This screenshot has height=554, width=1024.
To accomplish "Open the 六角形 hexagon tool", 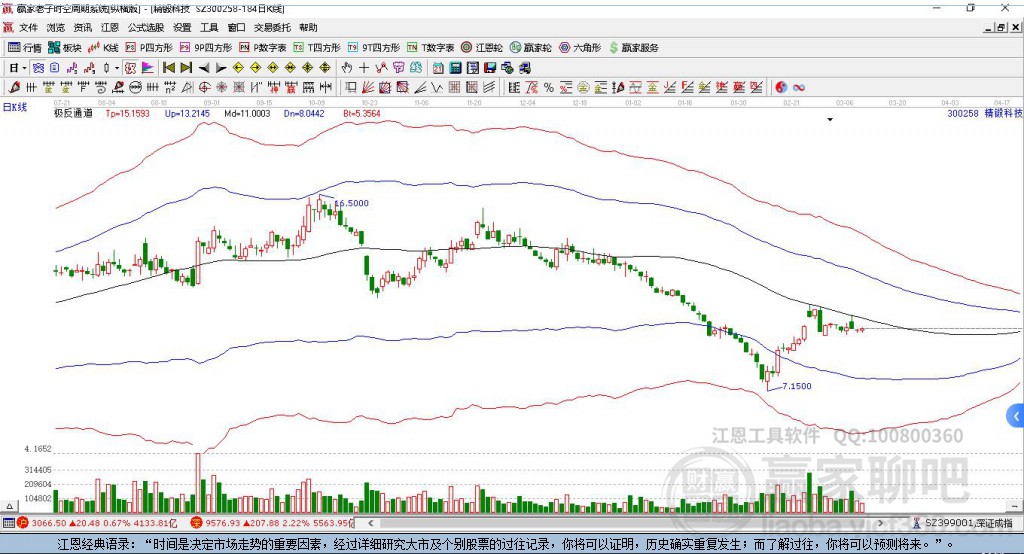I will 580,48.
